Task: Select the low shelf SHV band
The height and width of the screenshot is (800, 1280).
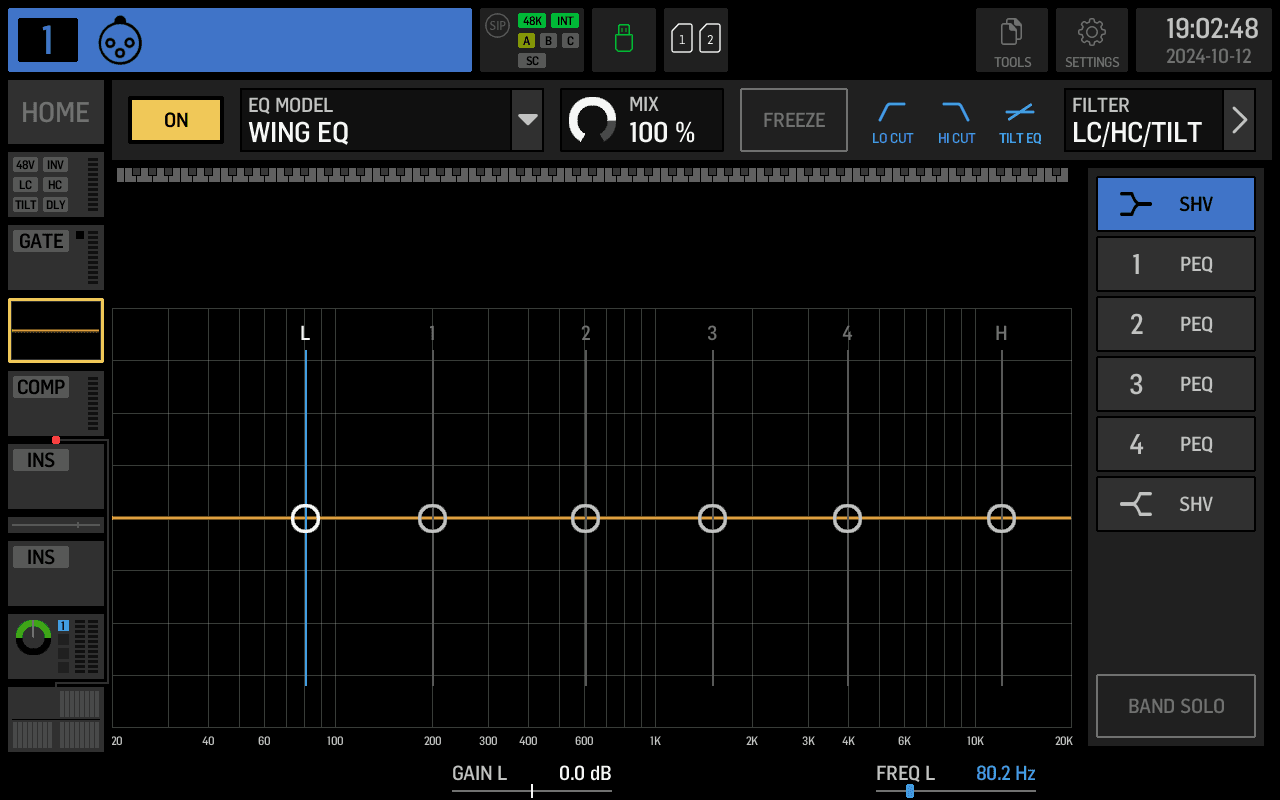Action: pos(1176,204)
